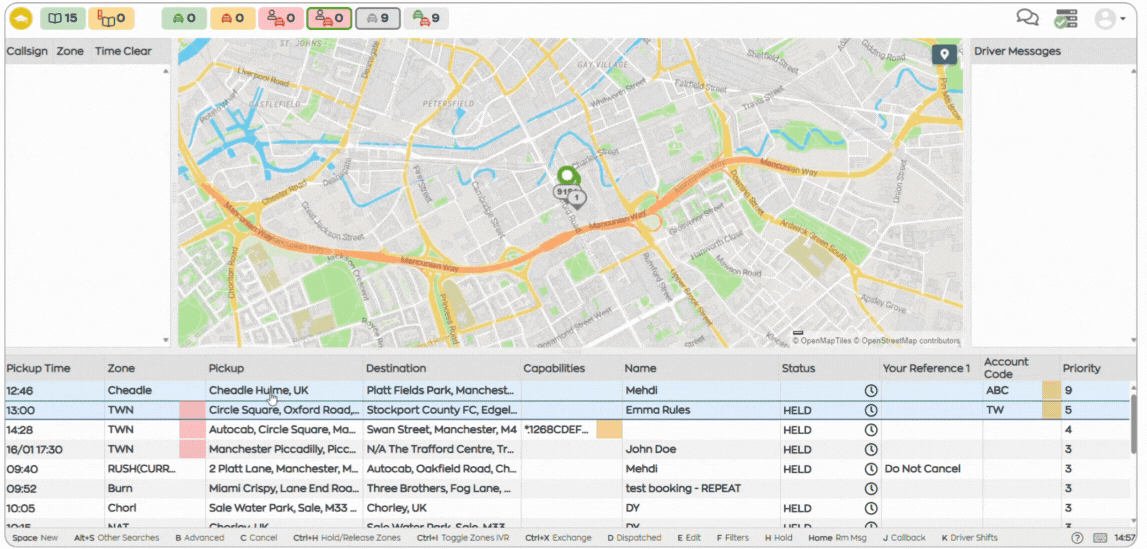Open the user account avatar dropdown
Image resolution: width=1147 pixels, height=549 pixels.
click(x=1109, y=18)
